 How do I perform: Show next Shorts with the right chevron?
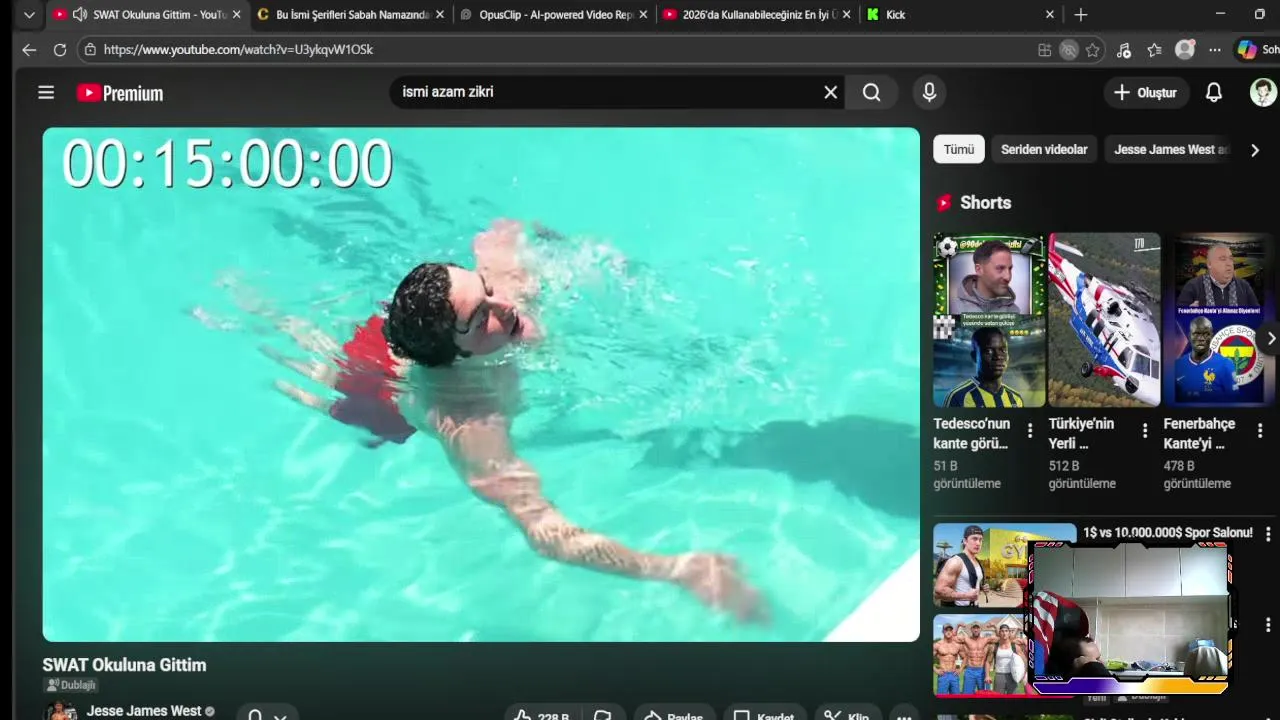click(x=1270, y=339)
